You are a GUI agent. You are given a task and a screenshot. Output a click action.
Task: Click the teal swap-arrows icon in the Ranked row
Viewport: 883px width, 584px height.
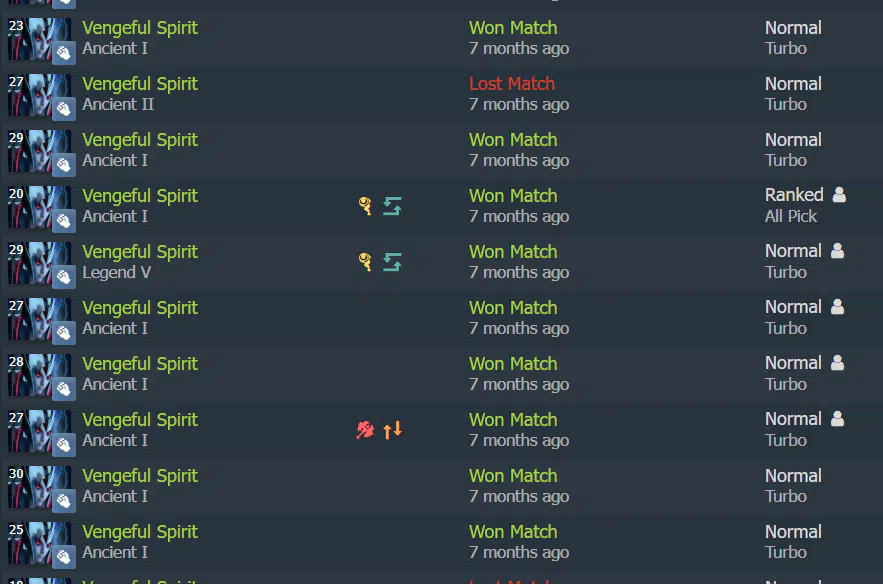click(x=393, y=206)
